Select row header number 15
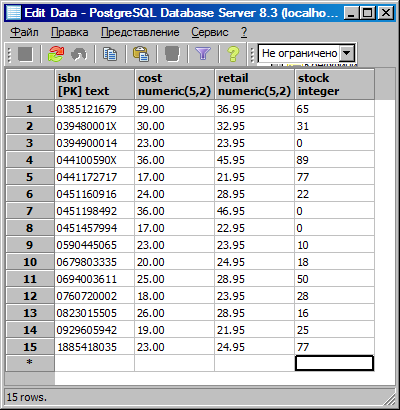This screenshot has width=400, height=410. (30, 347)
